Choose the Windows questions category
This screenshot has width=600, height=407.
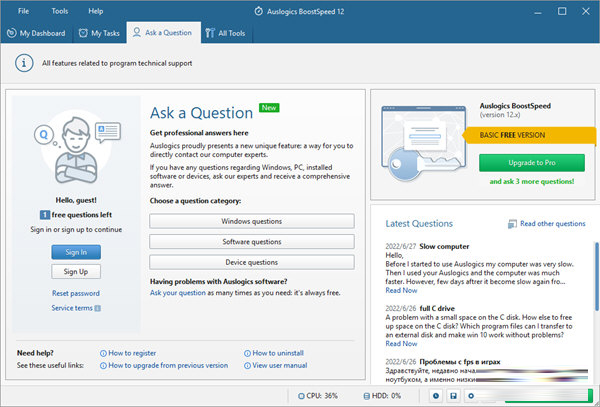250,220
